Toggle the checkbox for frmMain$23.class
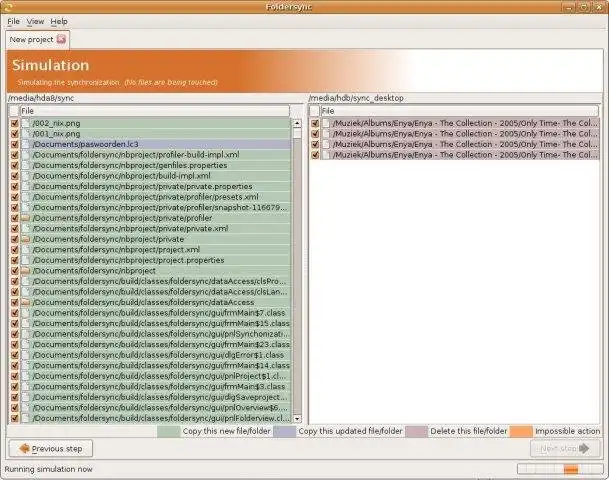Screen dimensions: 609x480 point(14,345)
